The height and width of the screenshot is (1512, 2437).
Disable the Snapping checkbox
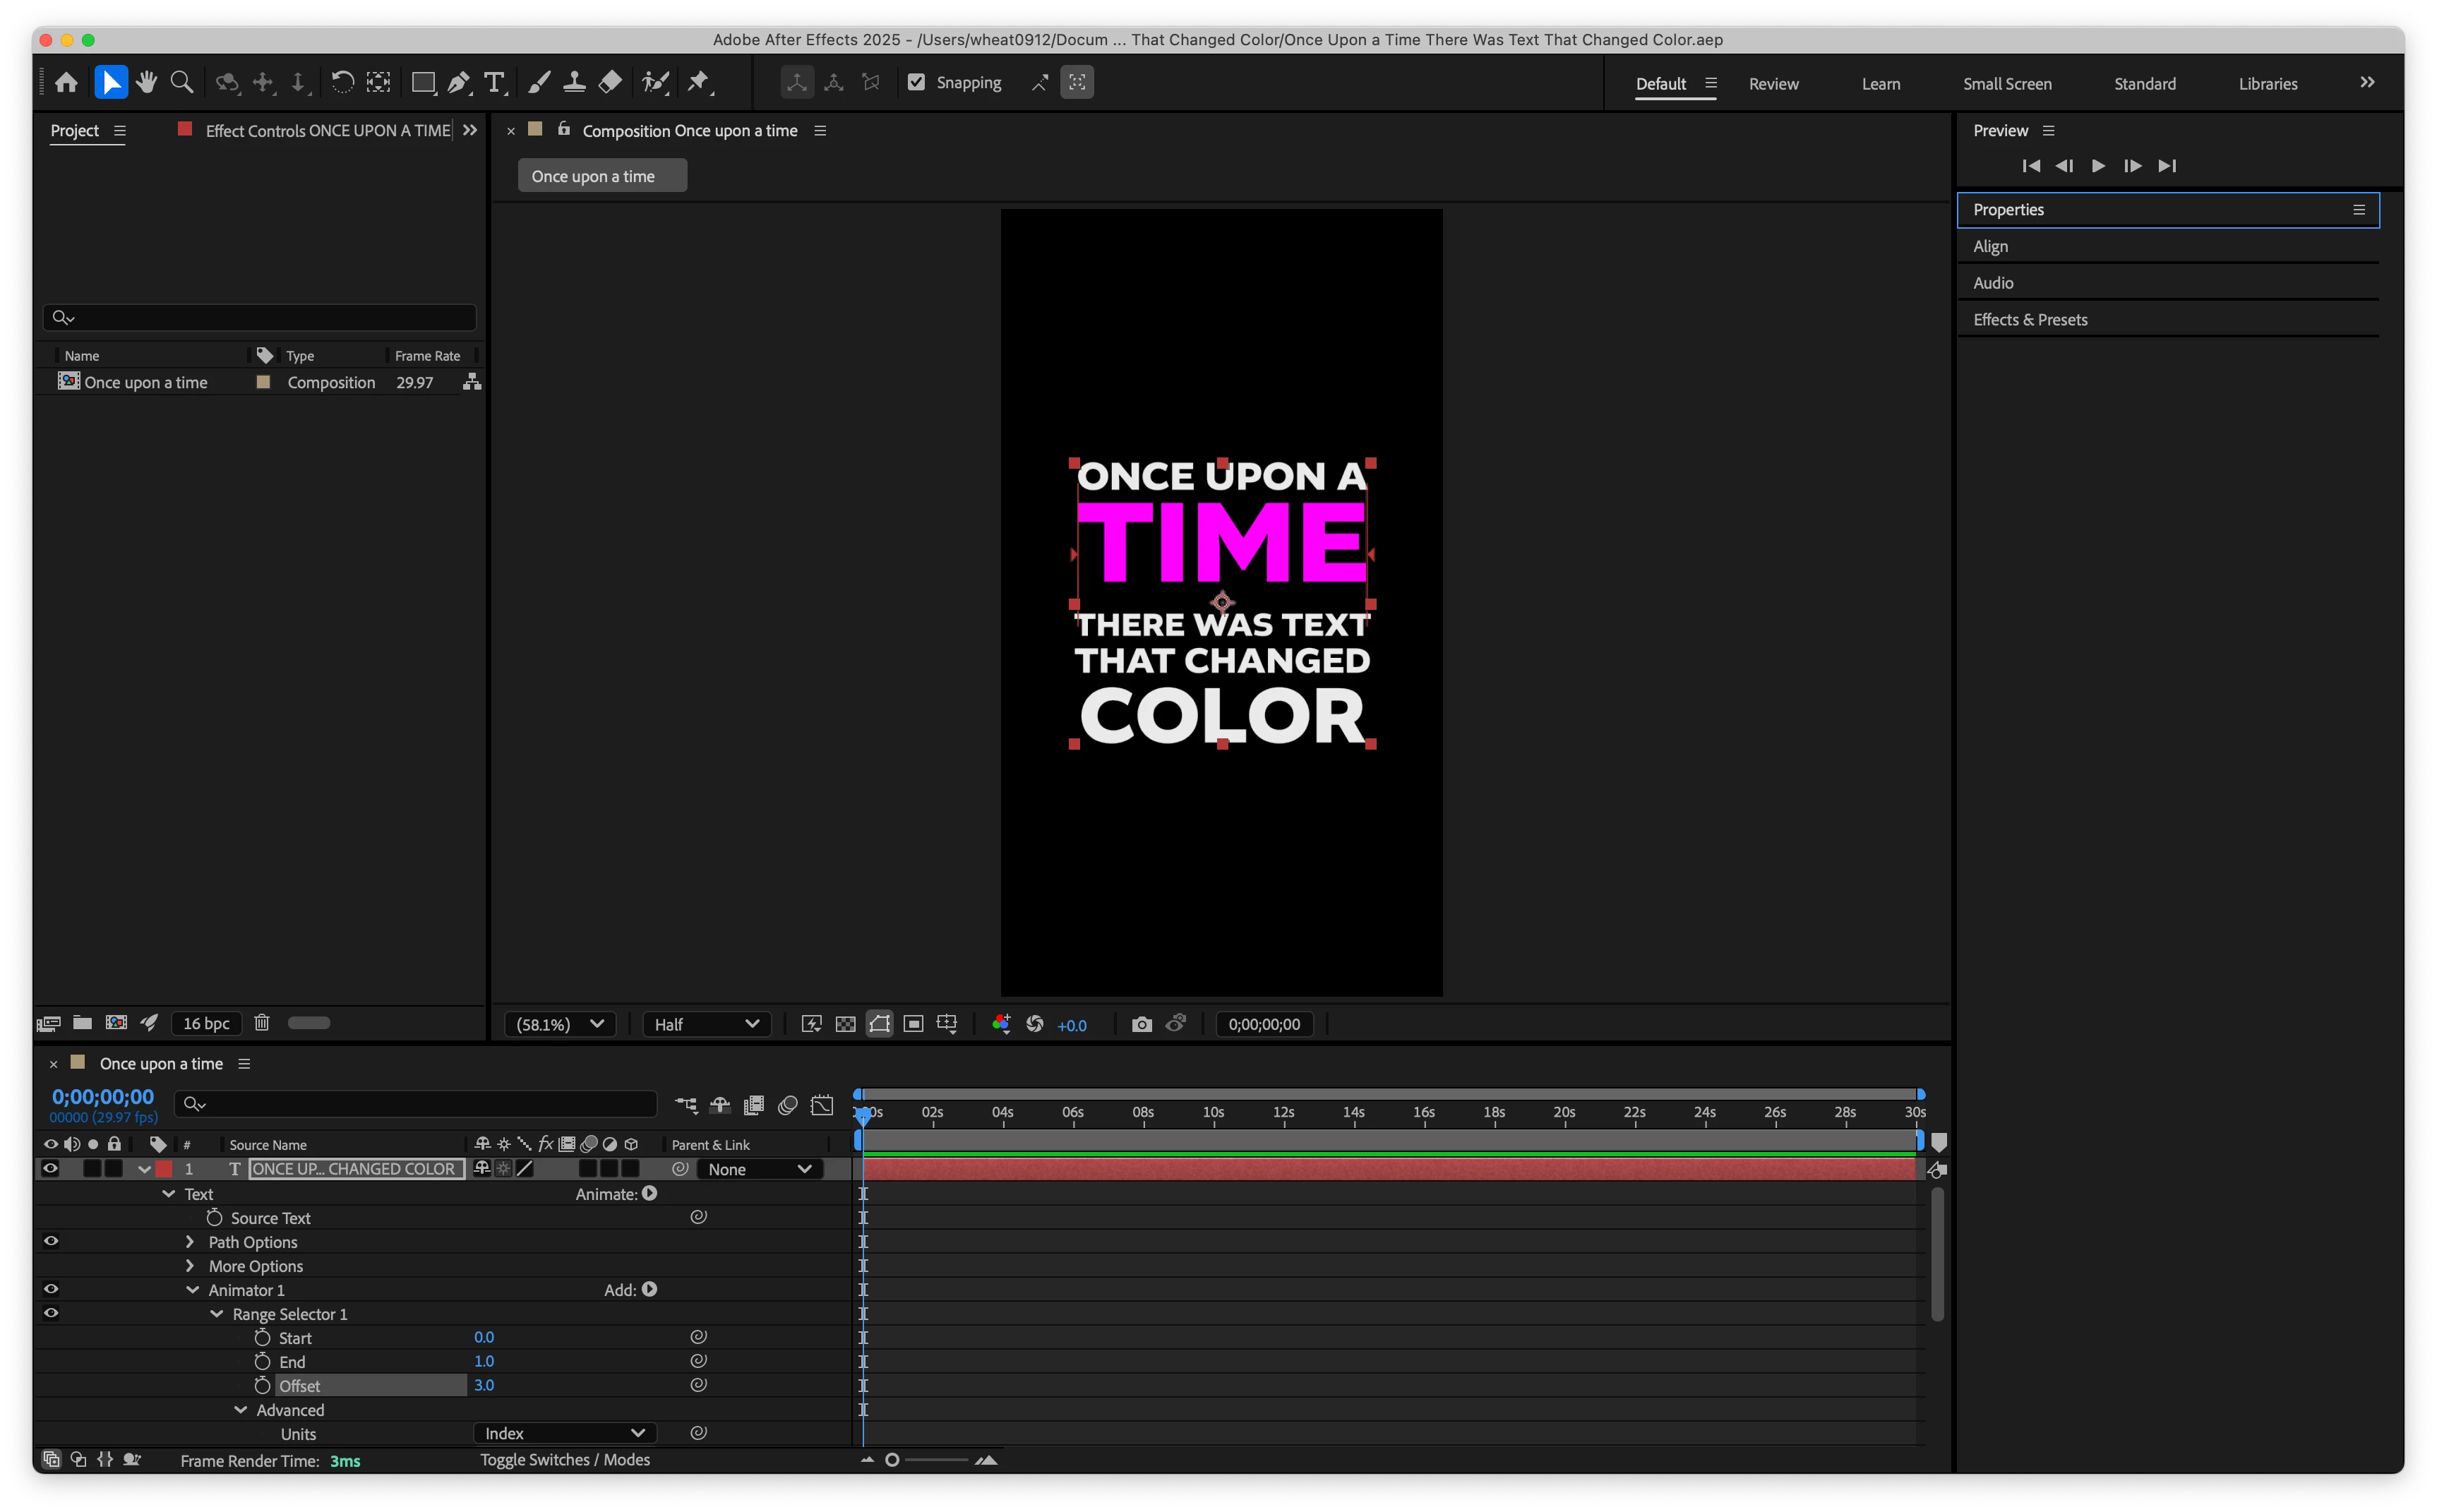coord(916,82)
